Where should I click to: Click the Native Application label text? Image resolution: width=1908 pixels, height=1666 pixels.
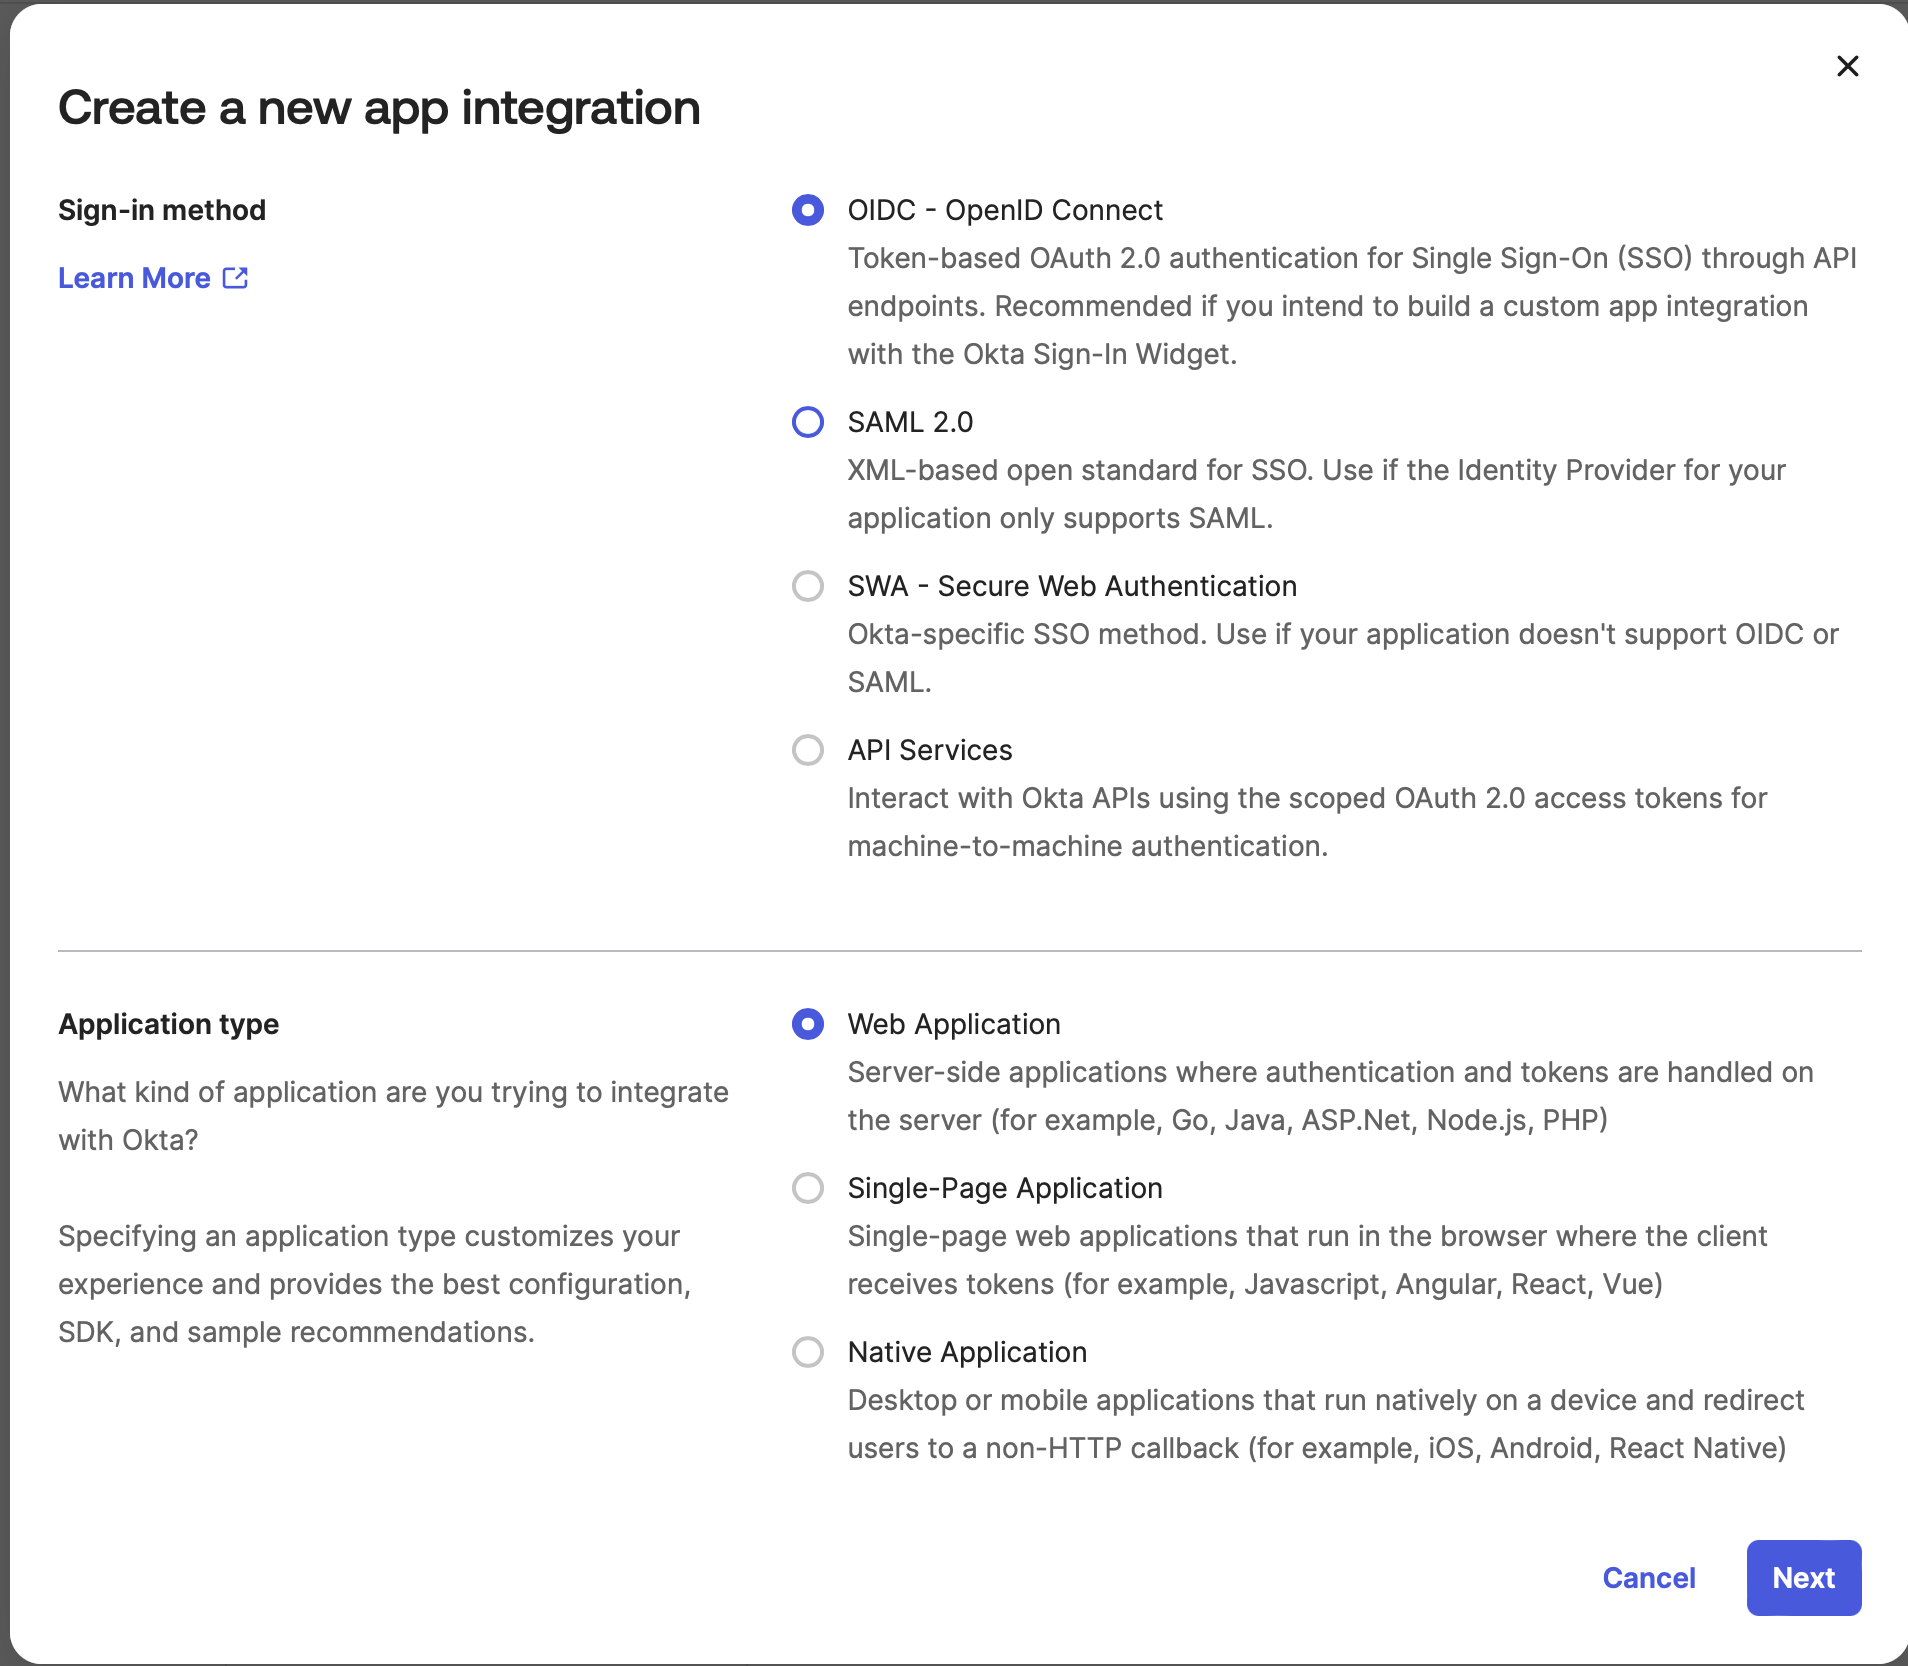[x=966, y=1352]
